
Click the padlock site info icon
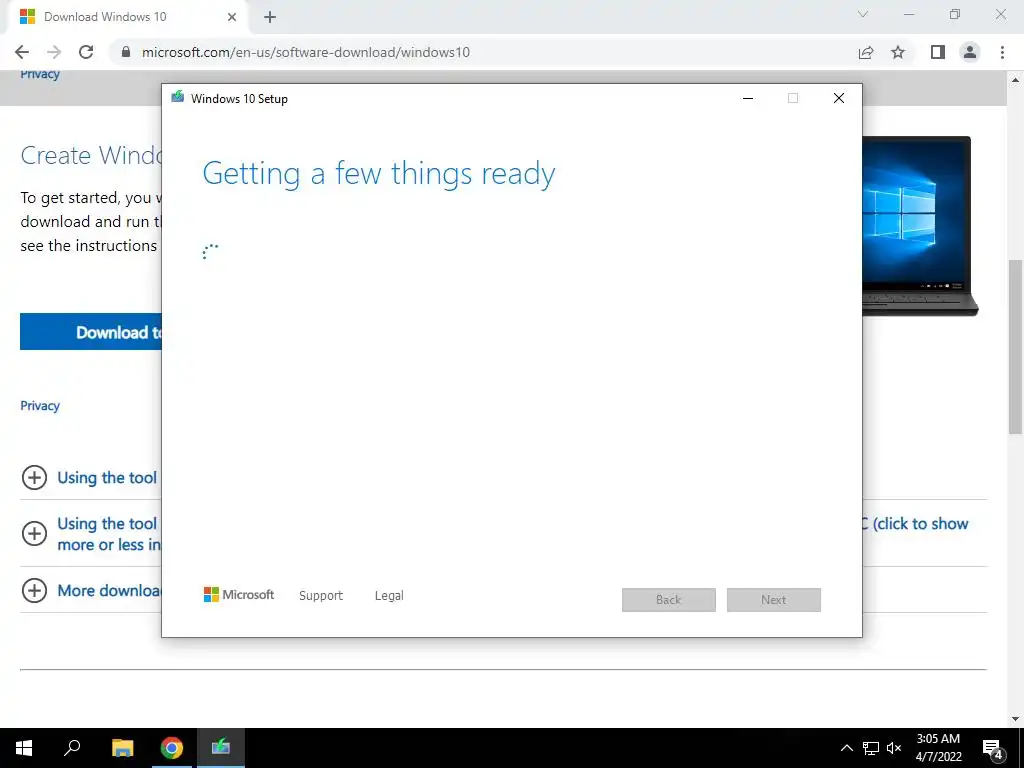126,52
